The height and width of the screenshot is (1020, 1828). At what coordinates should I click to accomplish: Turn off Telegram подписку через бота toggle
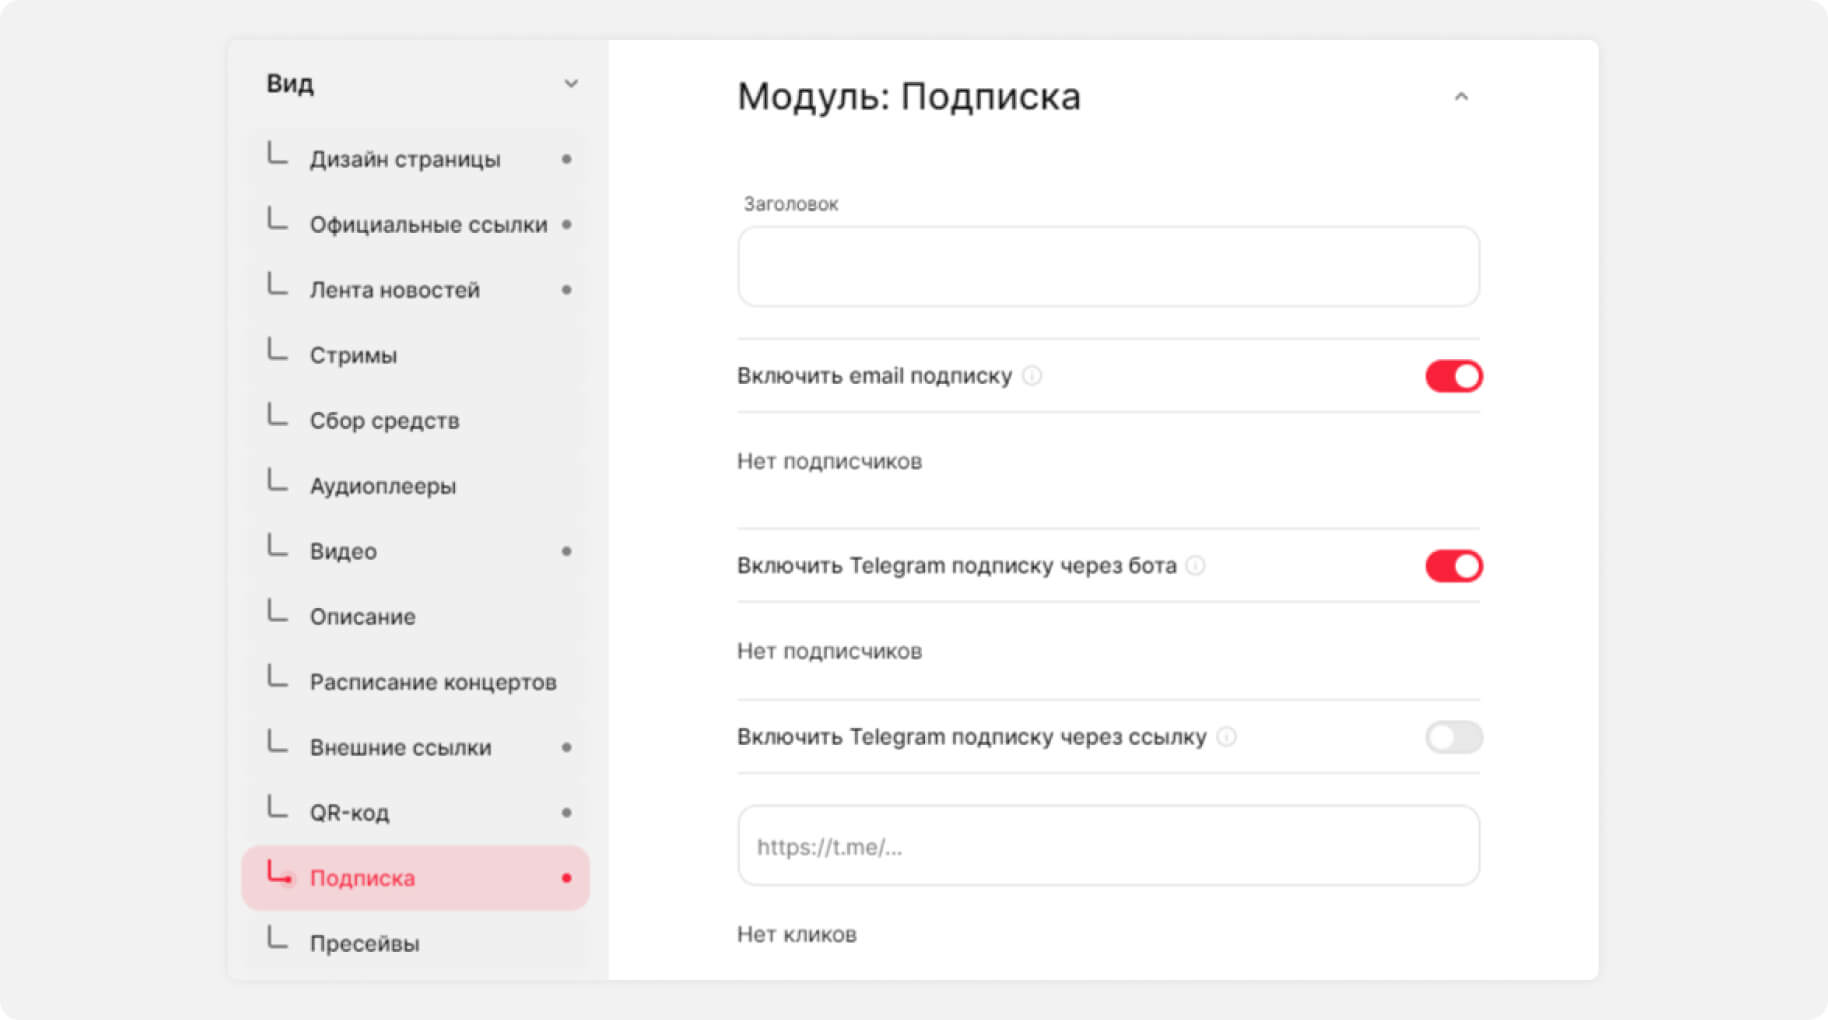click(x=1453, y=566)
